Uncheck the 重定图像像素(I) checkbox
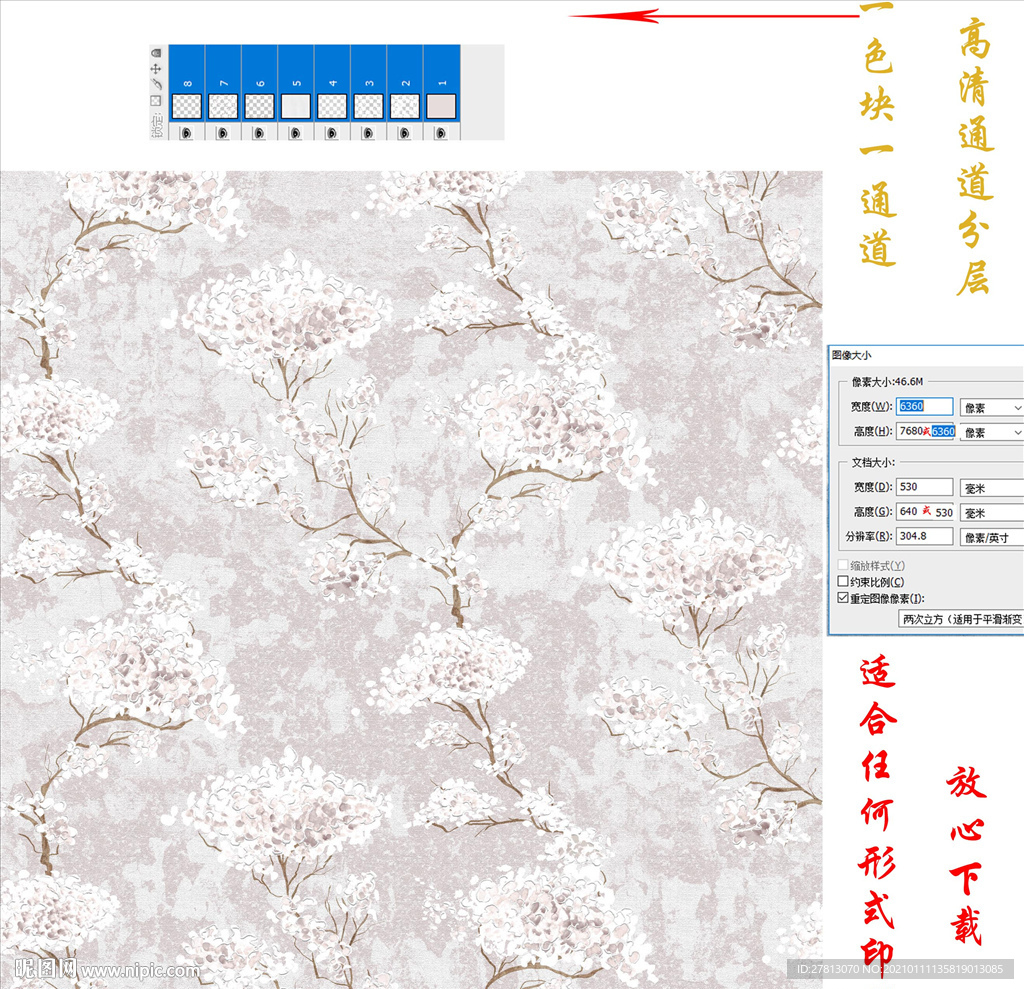The height and width of the screenshot is (989, 1024). point(843,598)
